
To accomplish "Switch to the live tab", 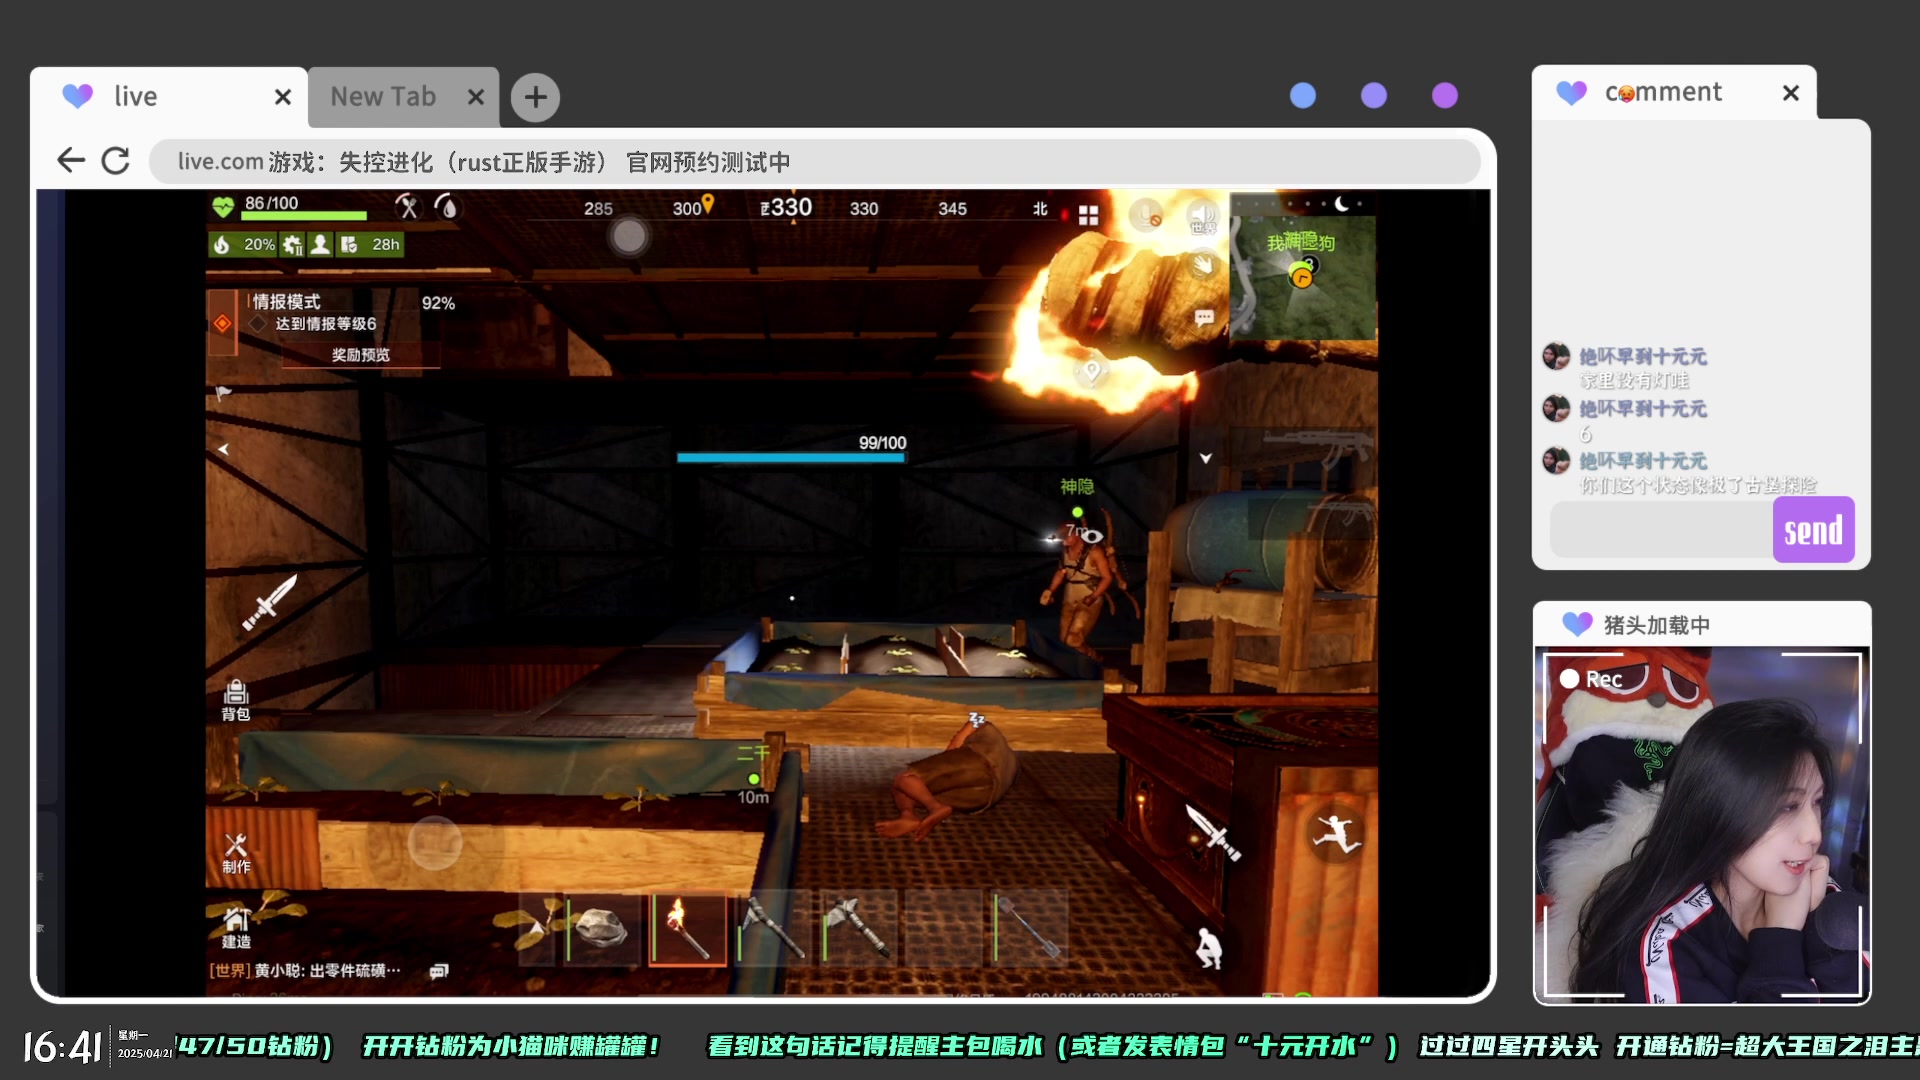I will 169,97.
